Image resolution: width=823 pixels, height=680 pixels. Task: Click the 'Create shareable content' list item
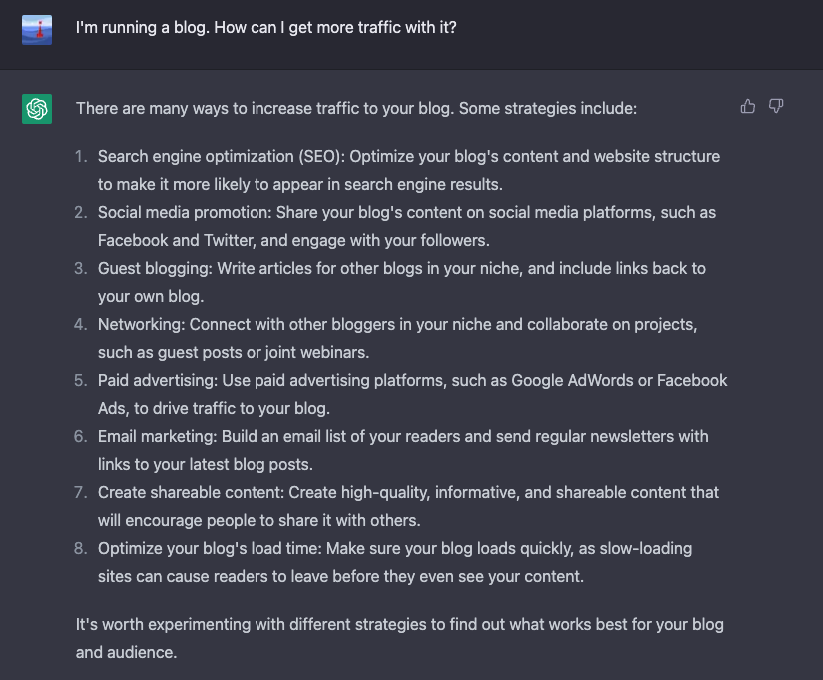coord(408,506)
